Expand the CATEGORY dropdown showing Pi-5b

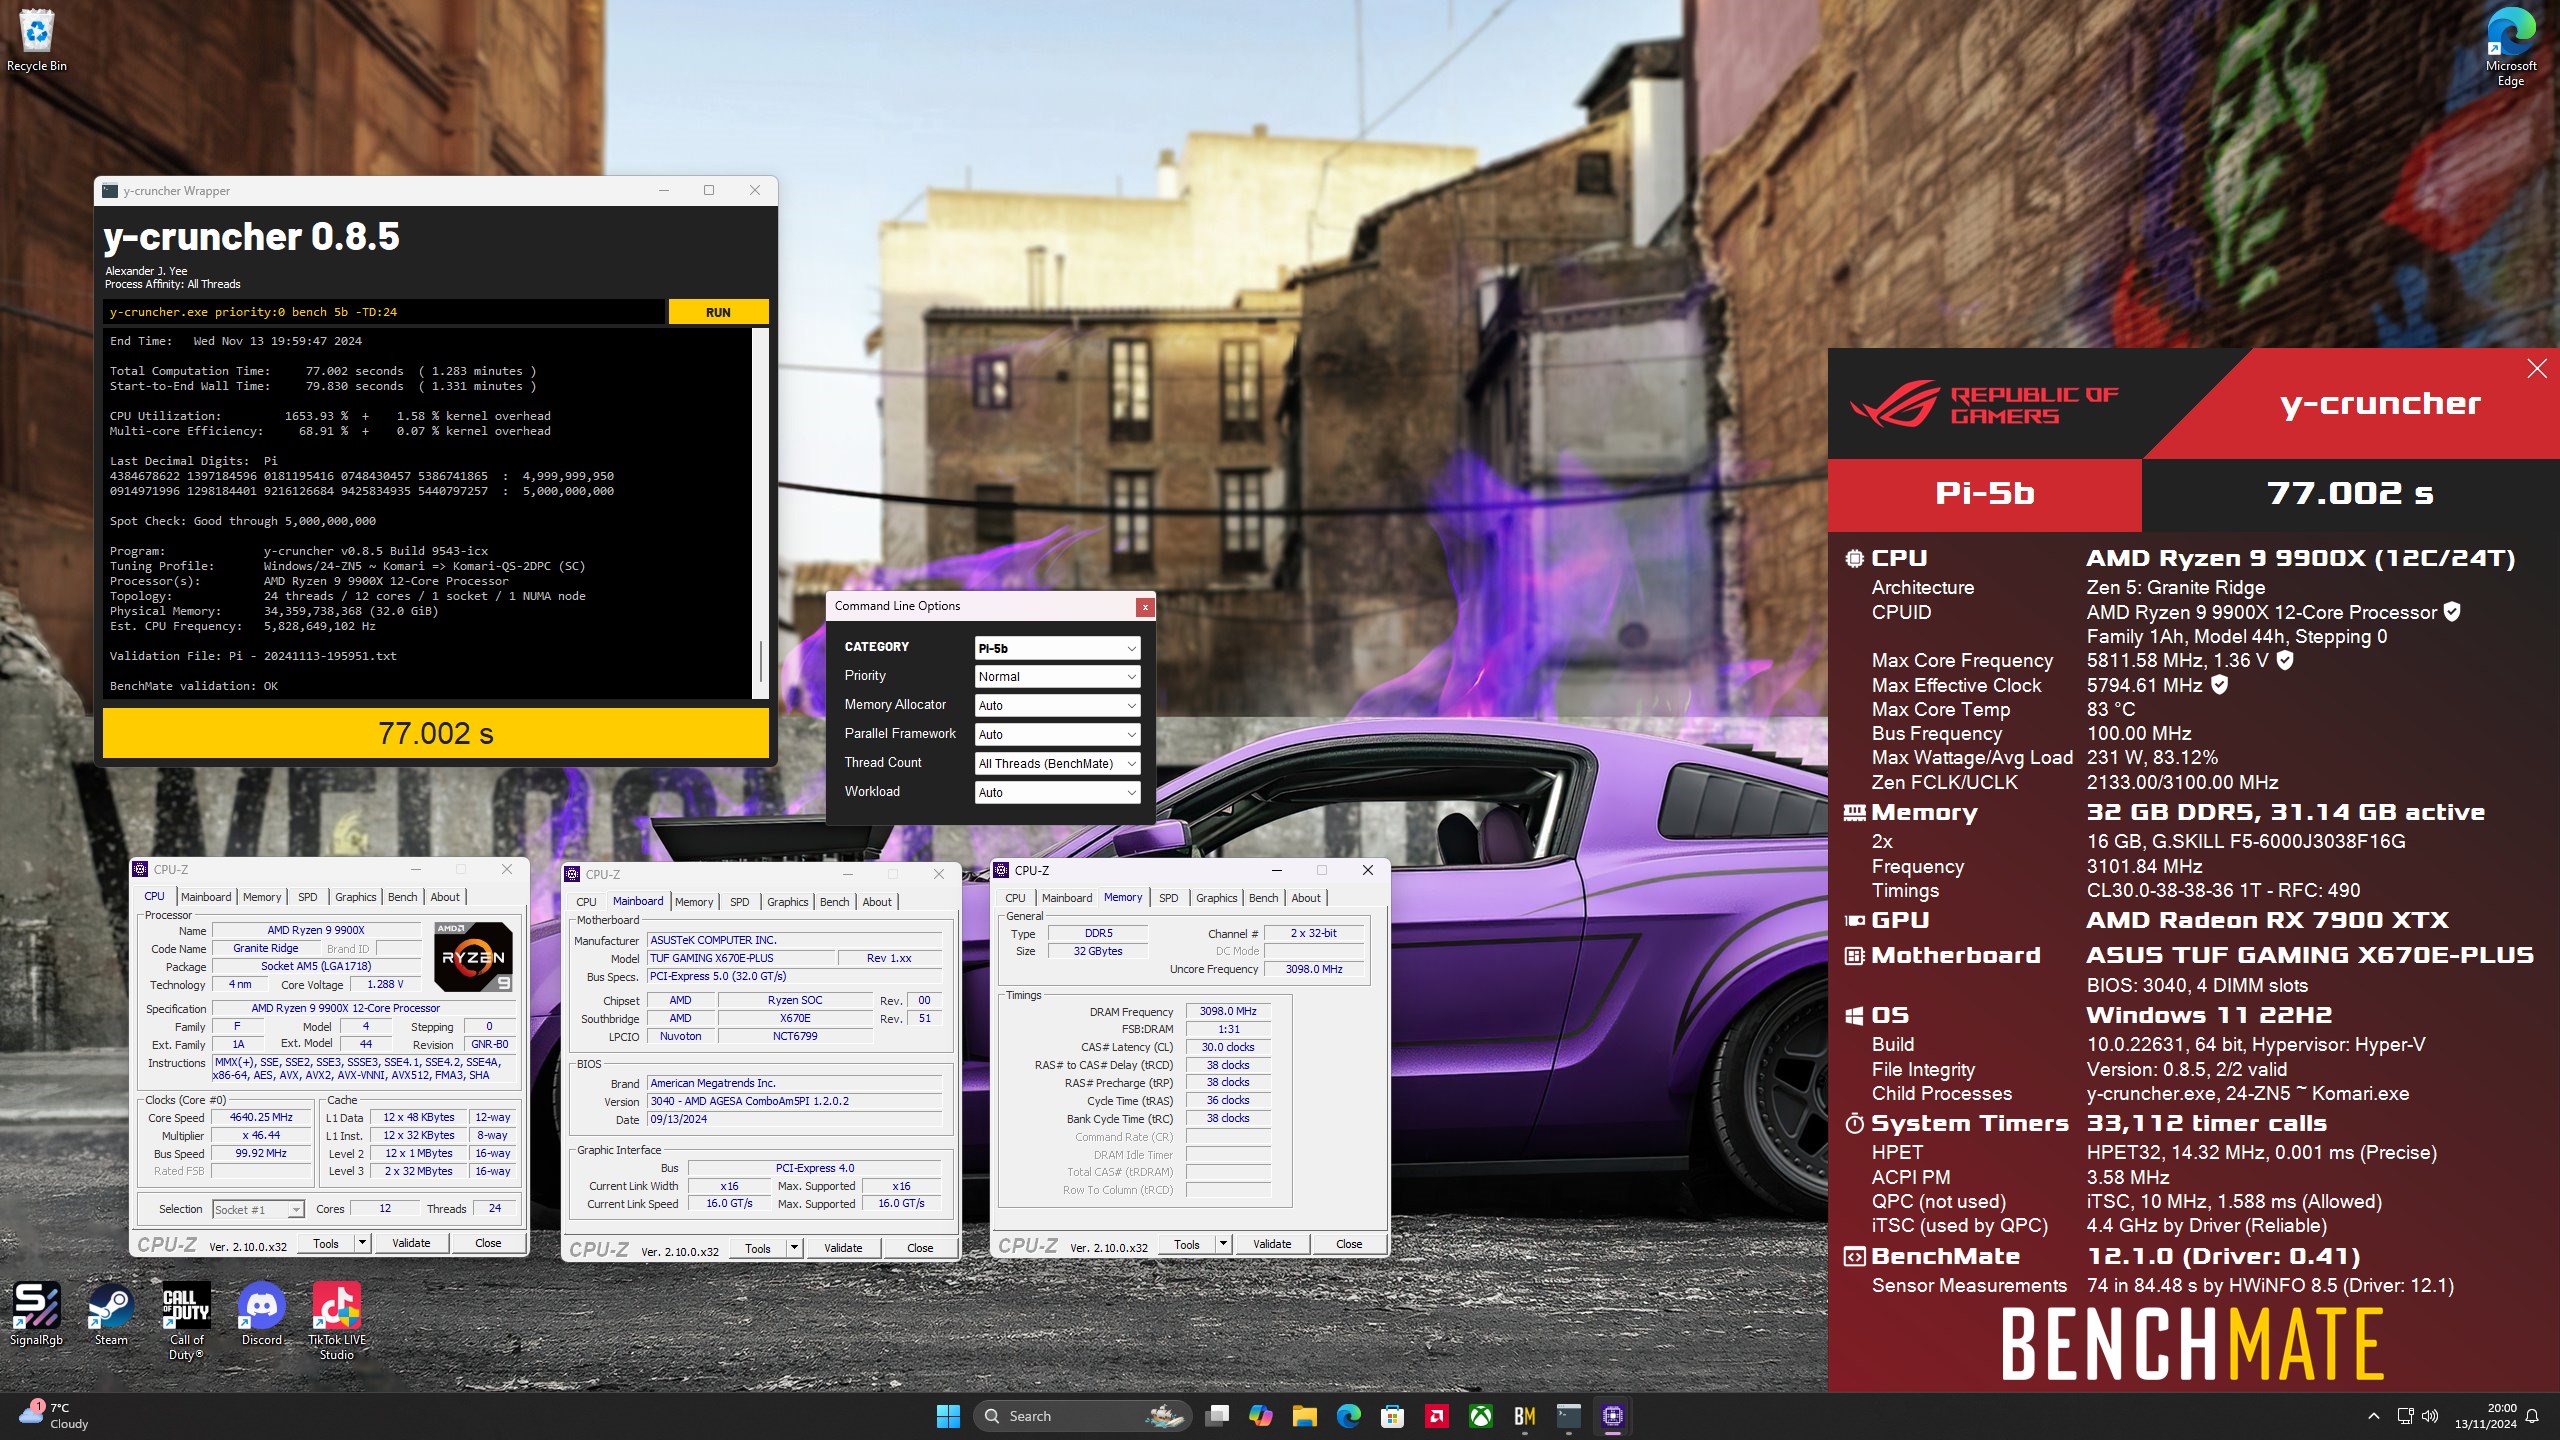coord(1057,648)
